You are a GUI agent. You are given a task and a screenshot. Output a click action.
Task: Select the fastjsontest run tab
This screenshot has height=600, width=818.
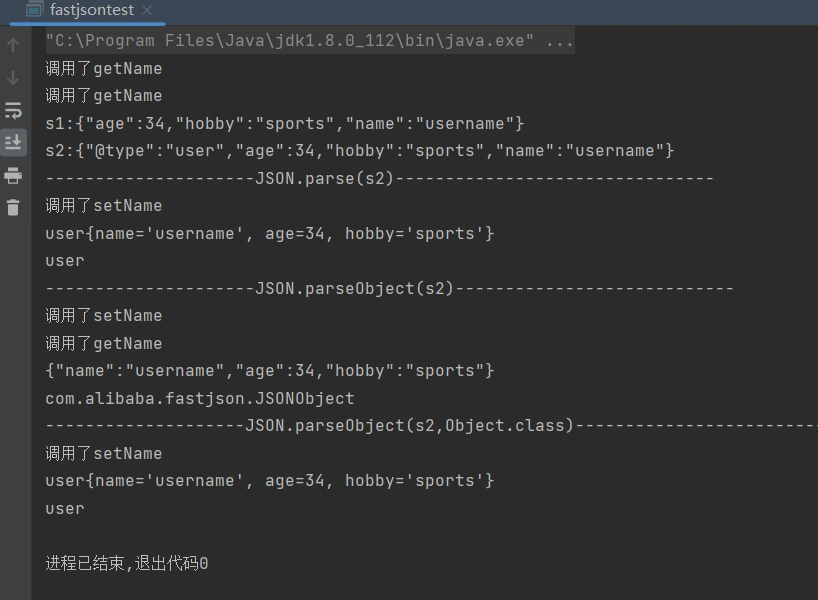(x=91, y=10)
